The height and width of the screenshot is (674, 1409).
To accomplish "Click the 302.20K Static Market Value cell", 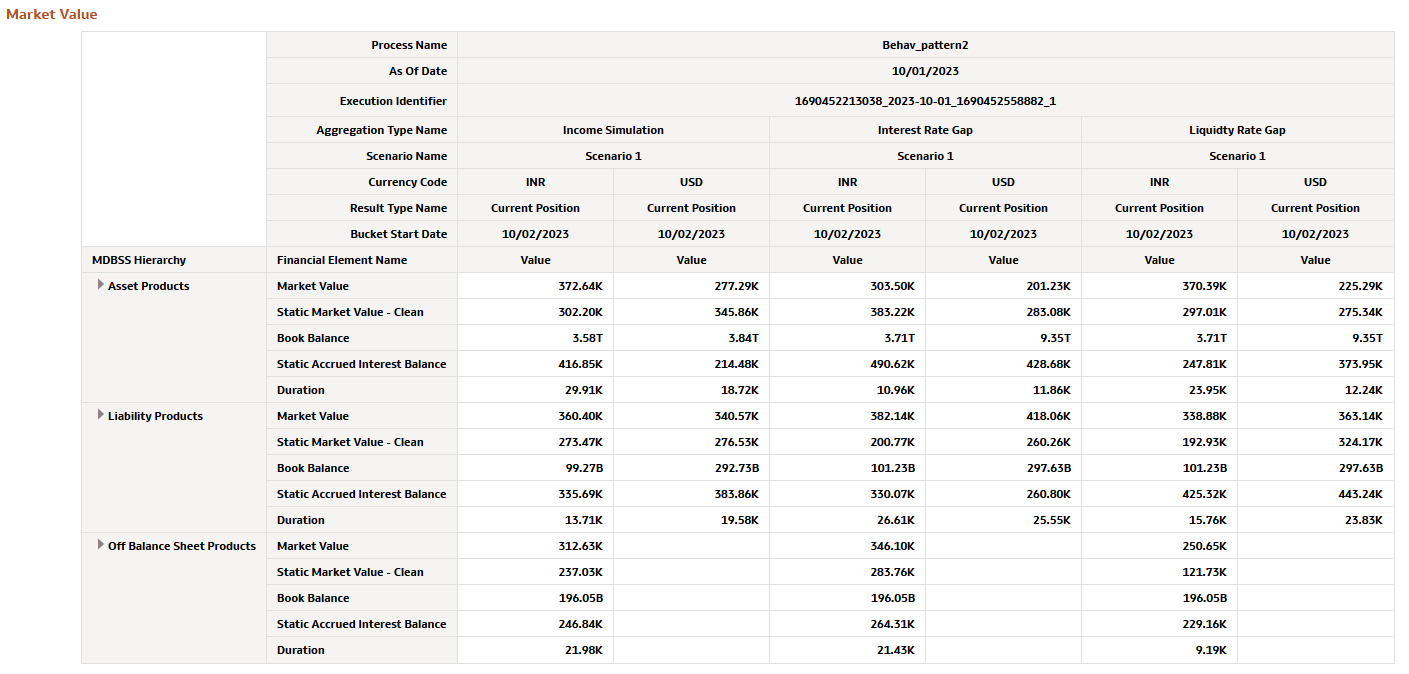I will [535, 312].
